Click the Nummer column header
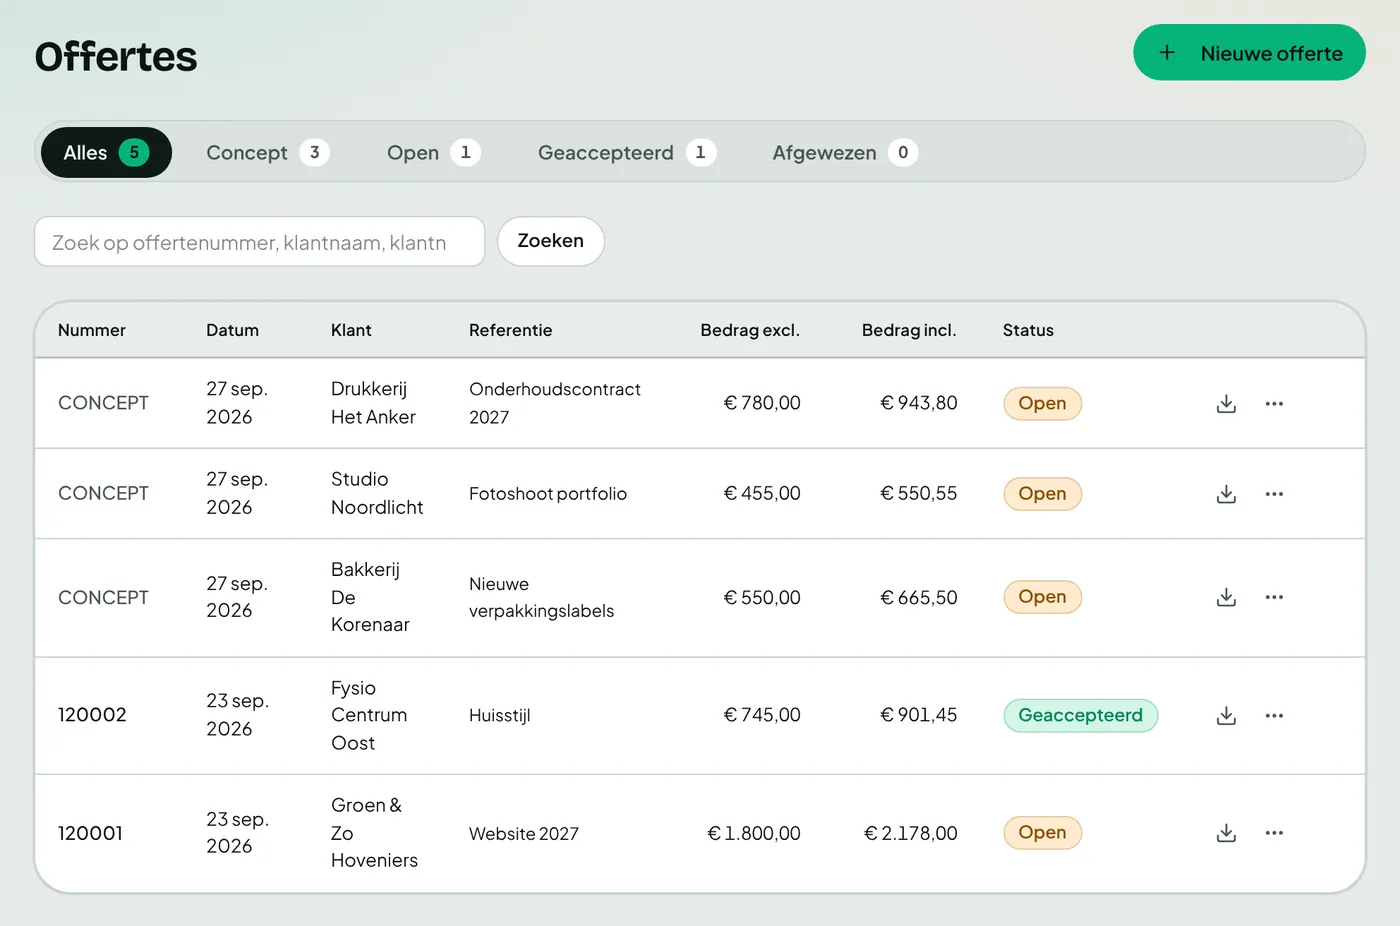The image size is (1400, 926). (92, 330)
